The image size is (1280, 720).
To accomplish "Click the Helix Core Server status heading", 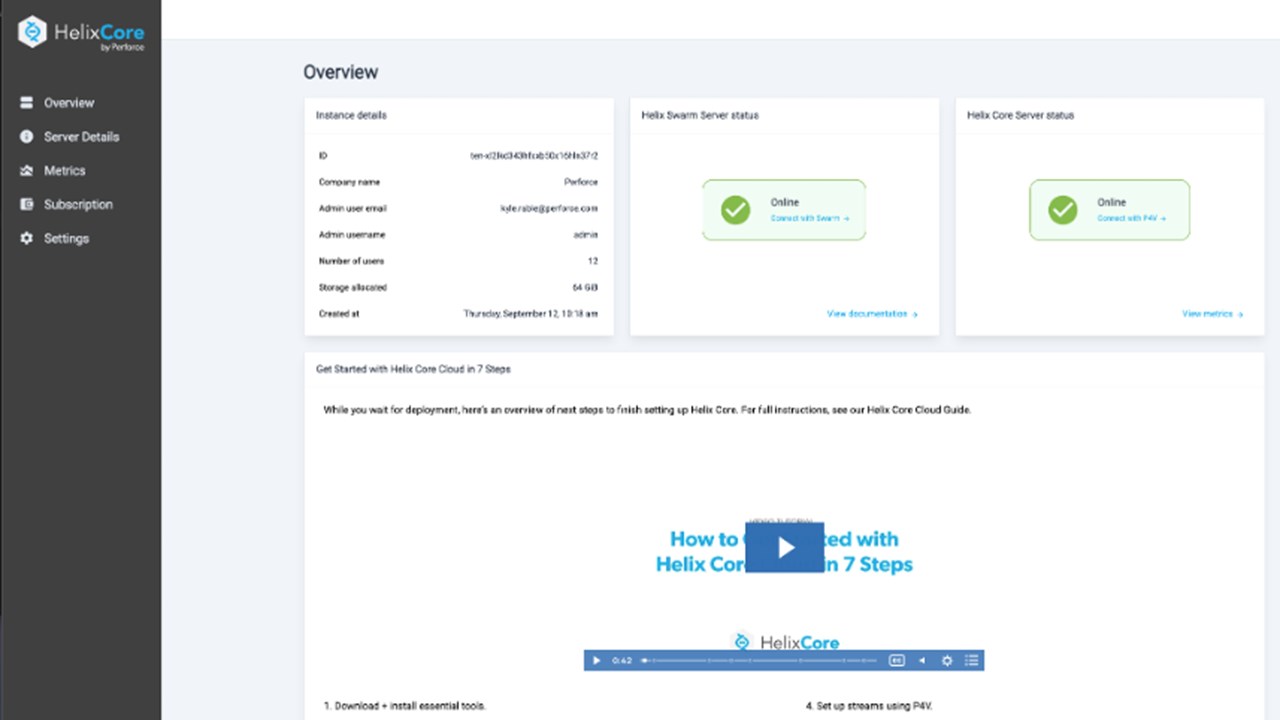I will [x=1020, y=115].
